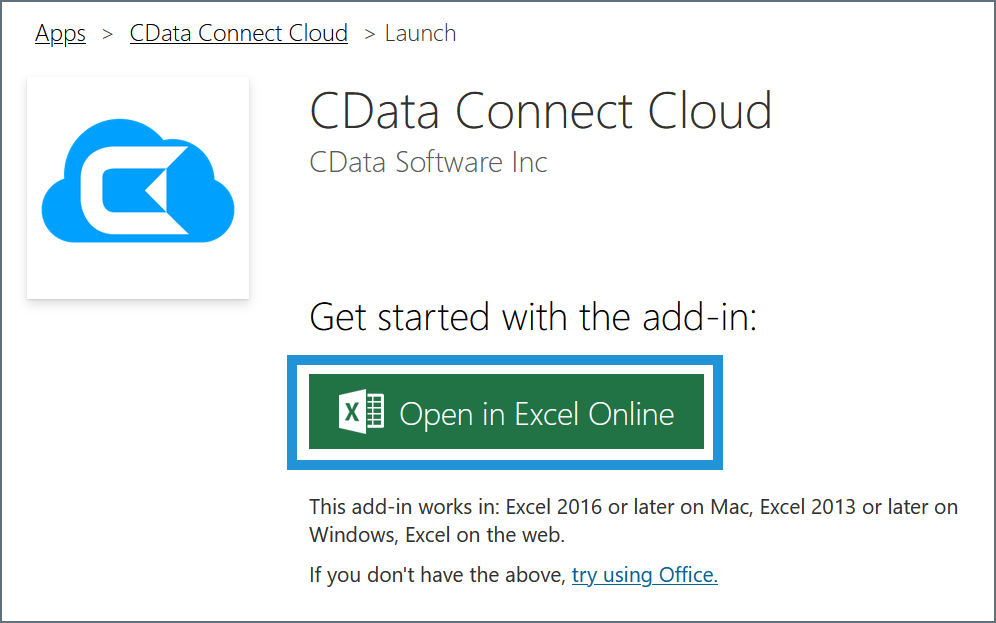Click the CData Software Inc publisher name

[x=428, y=162]
